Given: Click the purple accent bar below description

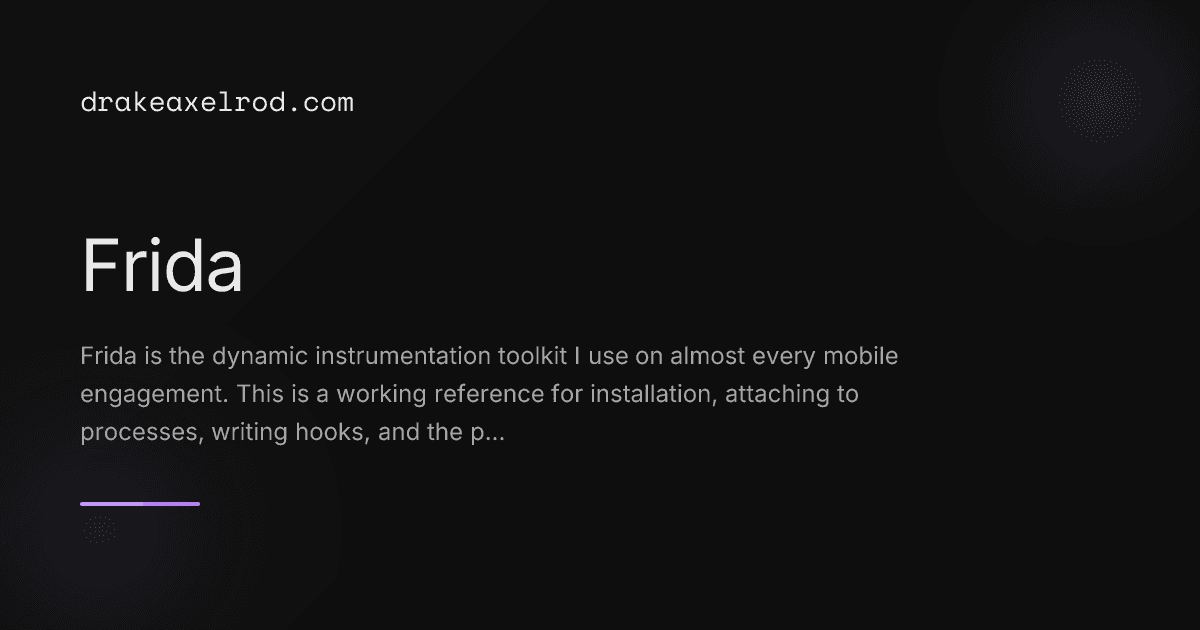Looking at the screenshot, I should coord(140,504).
